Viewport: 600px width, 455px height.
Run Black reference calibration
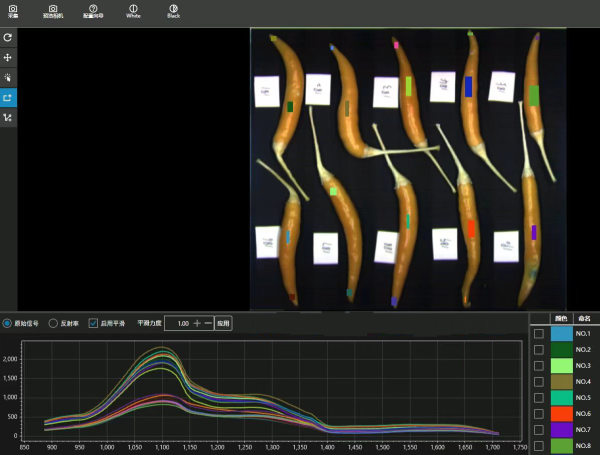pos(173,11)
